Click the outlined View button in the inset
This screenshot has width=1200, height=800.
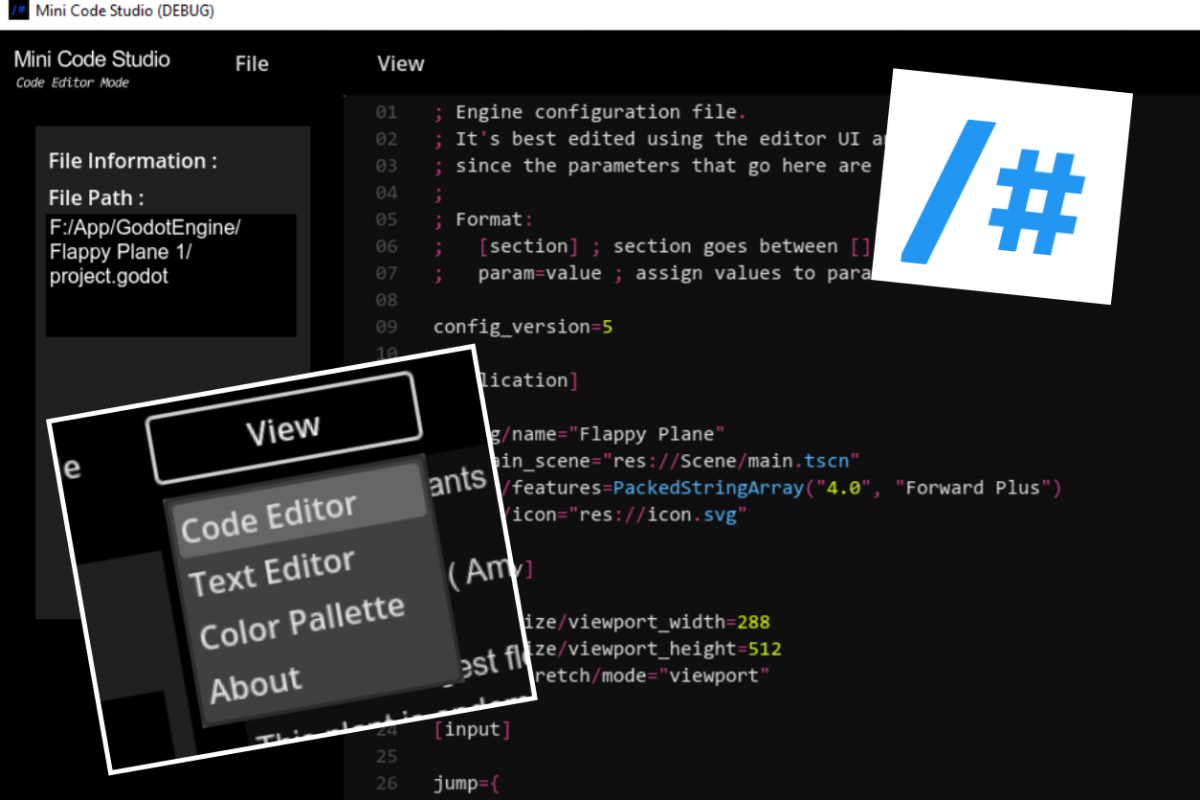(282, 430)
